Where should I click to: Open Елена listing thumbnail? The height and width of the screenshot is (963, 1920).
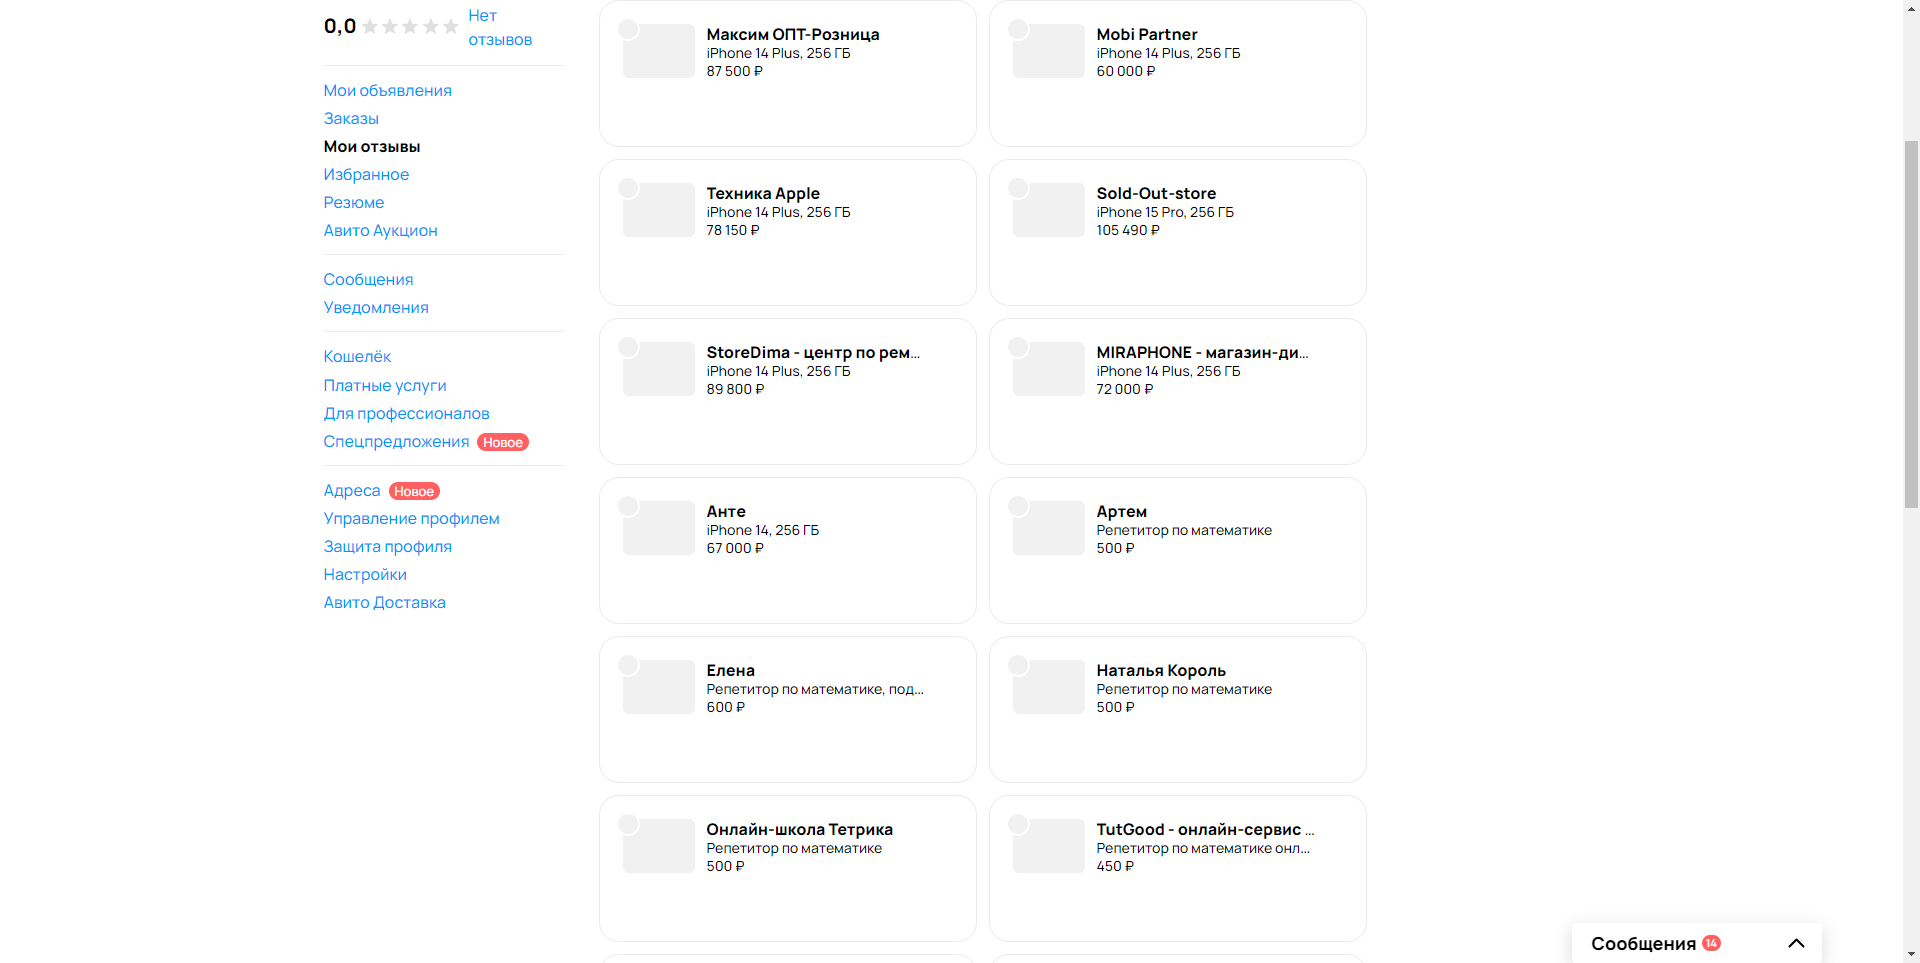659,687
